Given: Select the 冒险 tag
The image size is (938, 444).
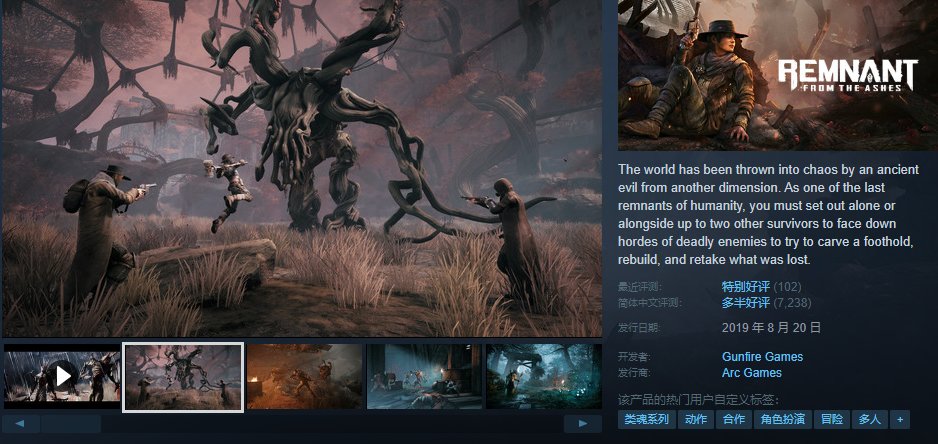Looking at the screenshot, I should click(x=832, y=419).
